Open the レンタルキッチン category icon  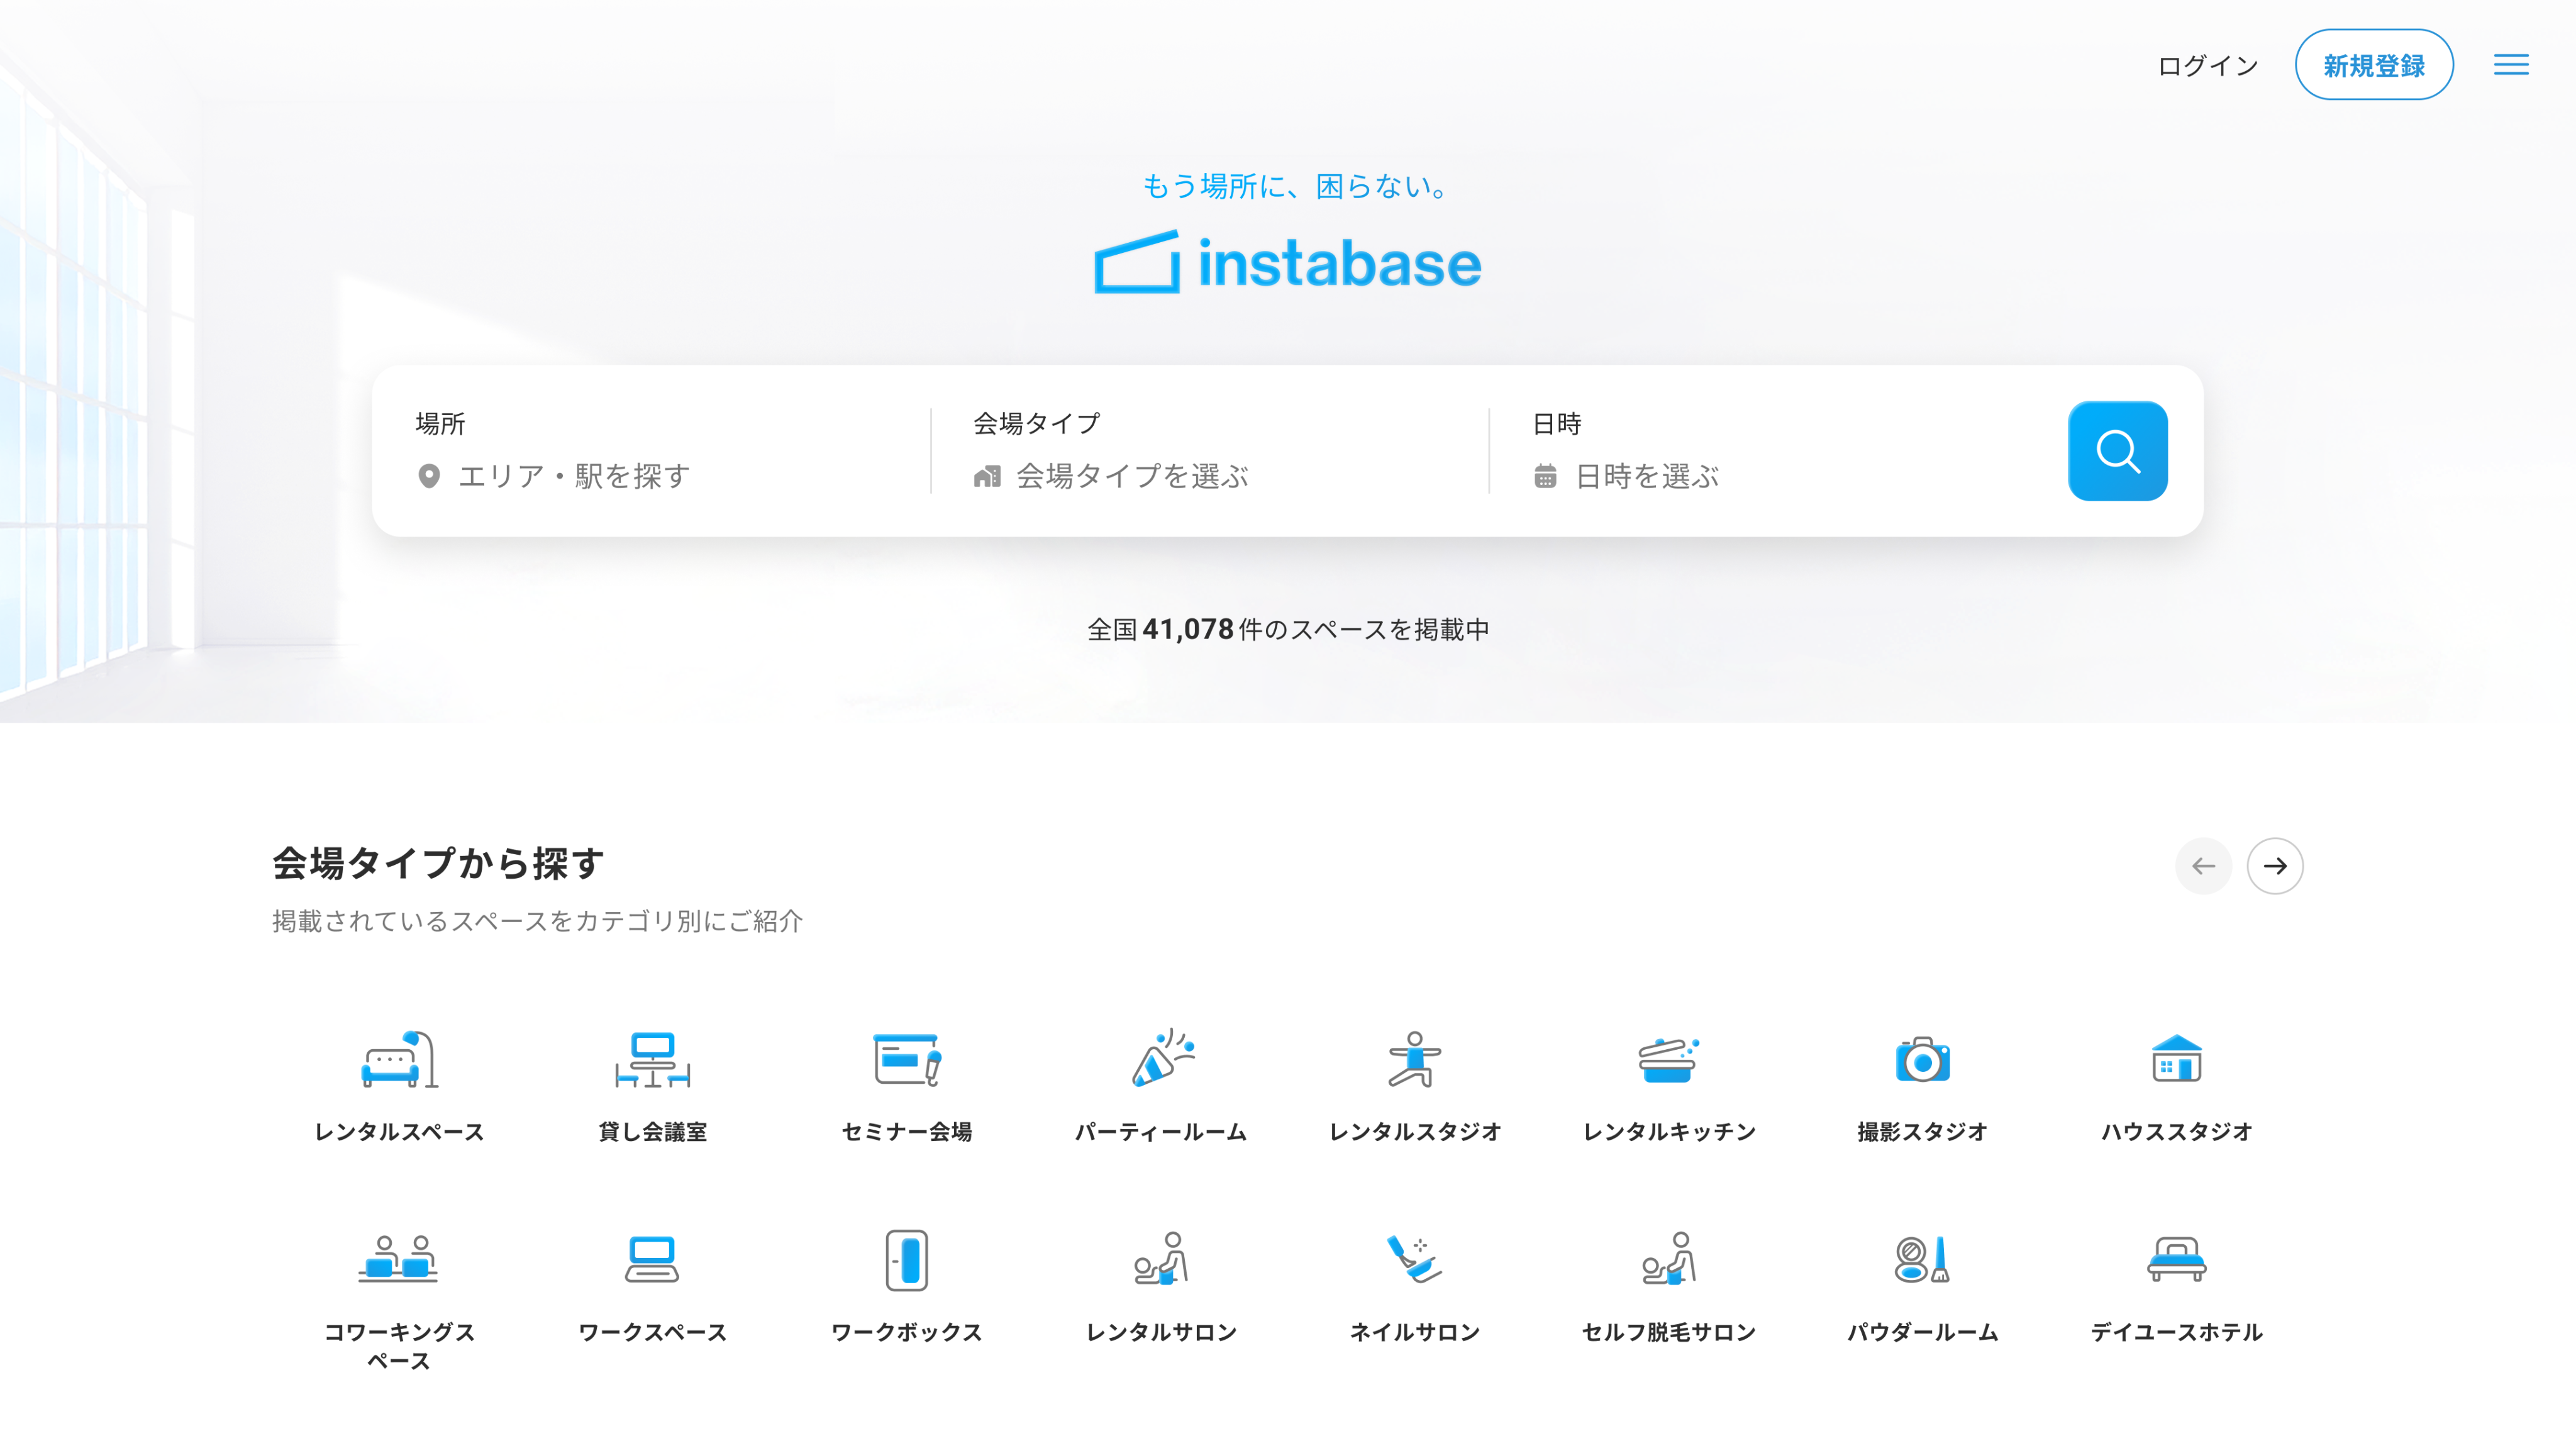pos(1668,1060)
